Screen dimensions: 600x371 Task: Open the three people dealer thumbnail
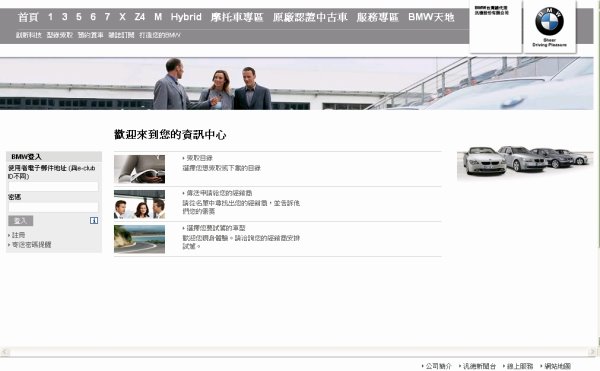point(139,204)
